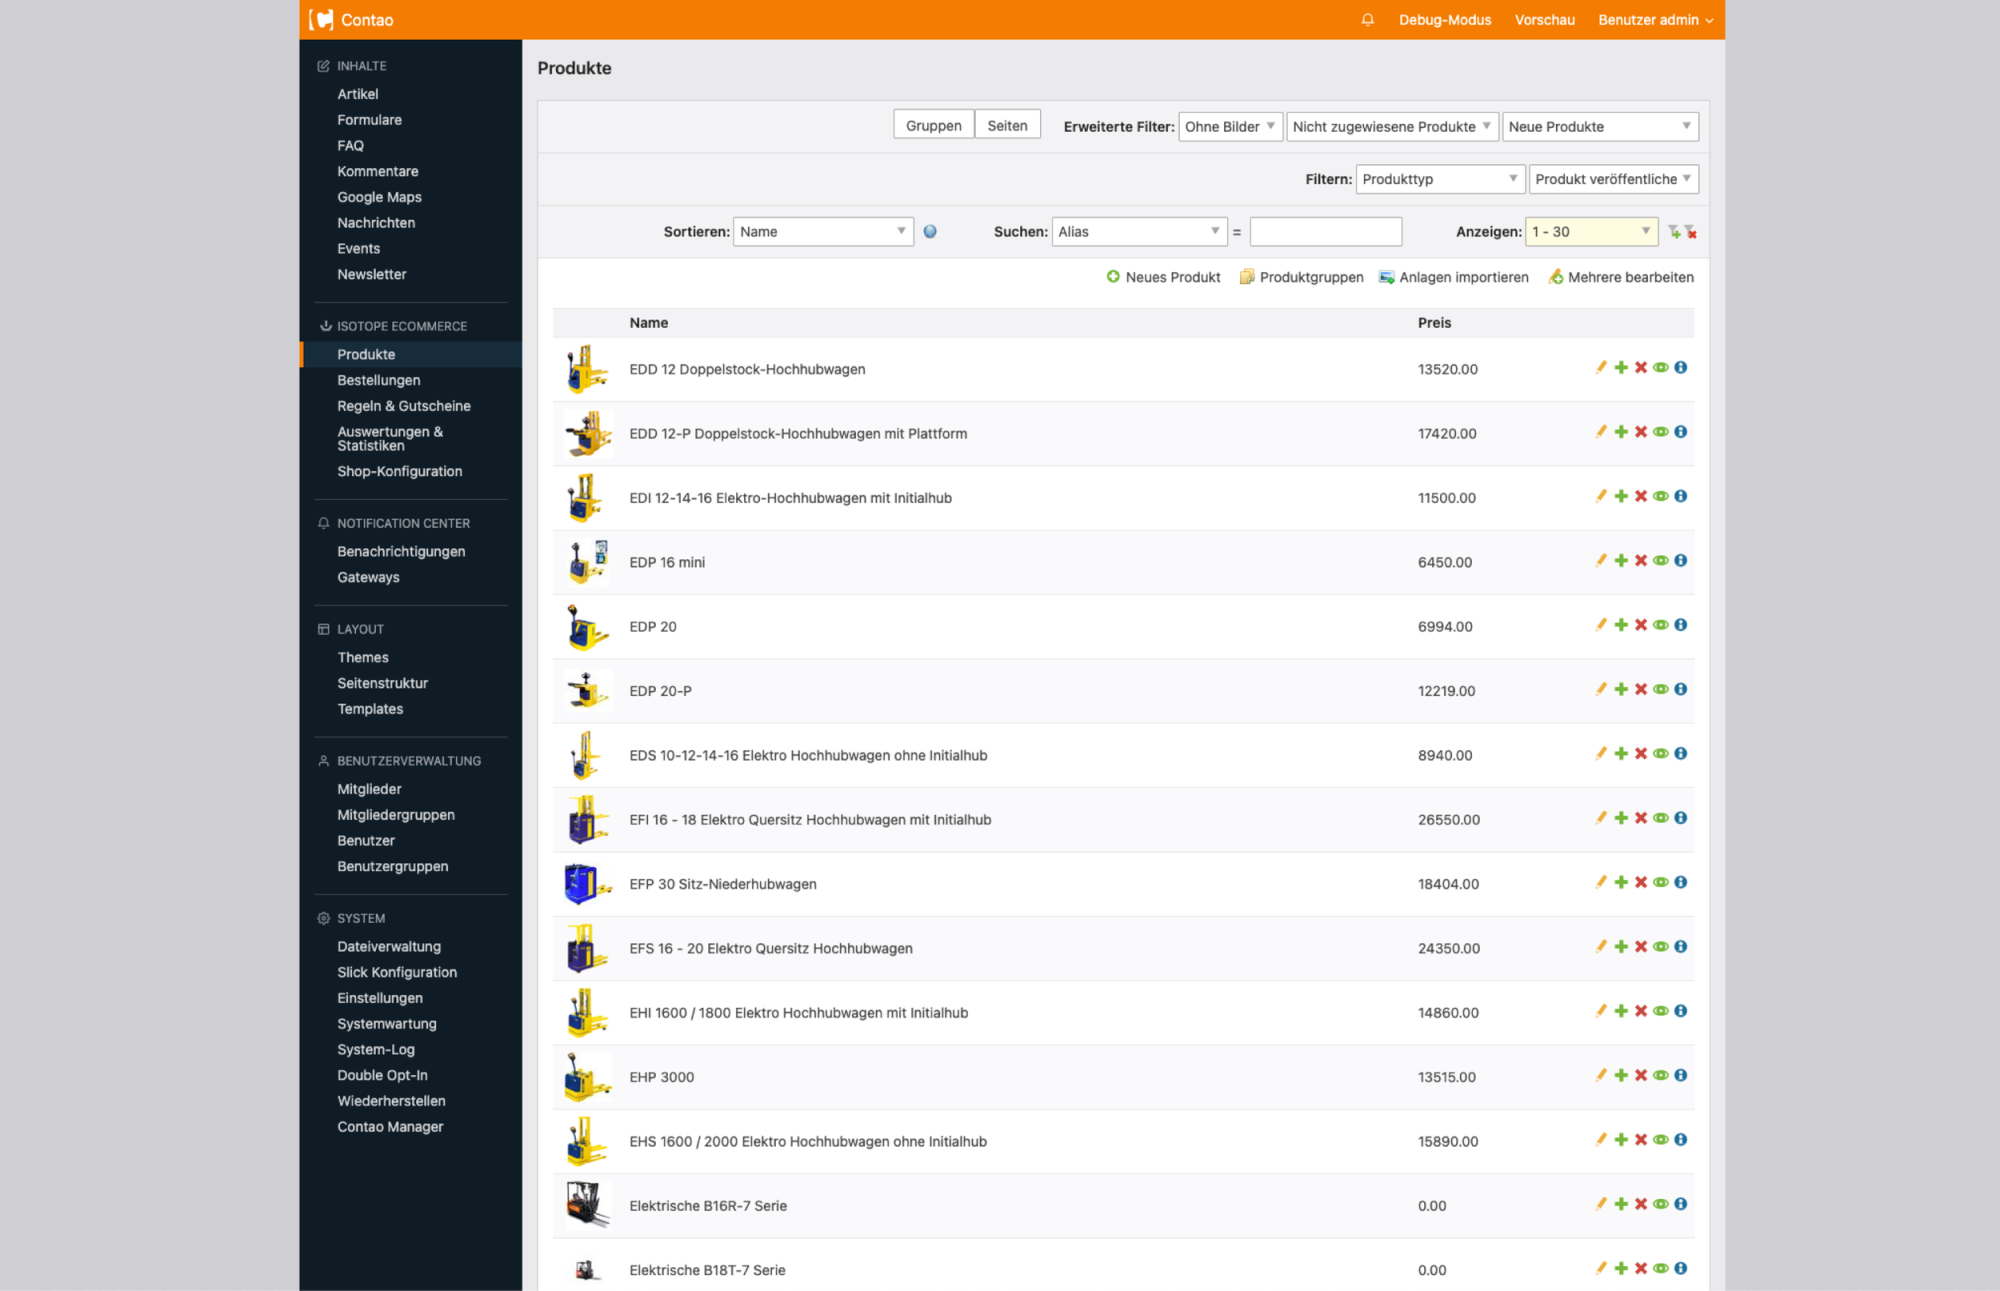Click the notification bell icon in header
This screenshot has width=2000, height=1291.
1367,20
